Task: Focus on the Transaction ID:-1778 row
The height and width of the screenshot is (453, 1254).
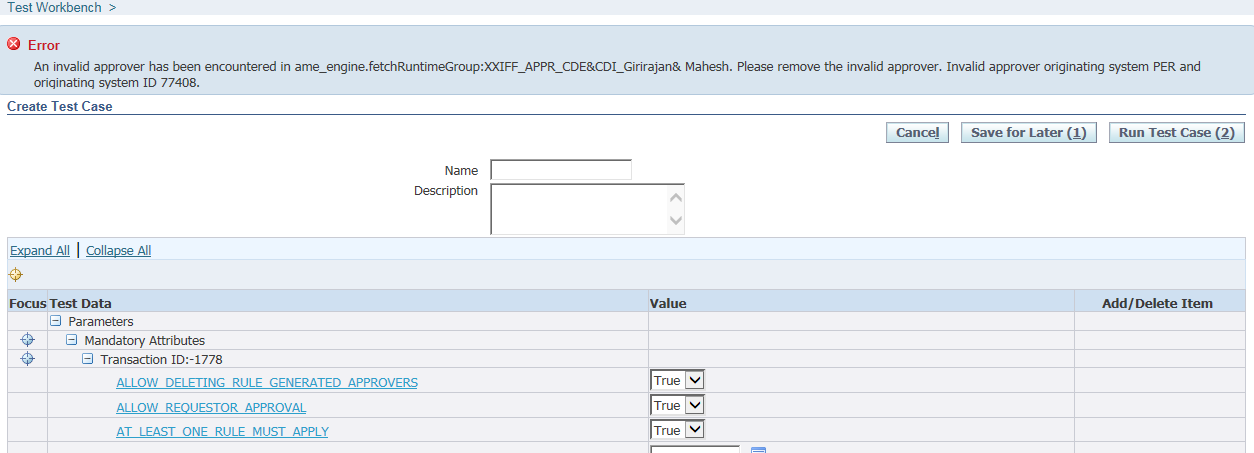Action: click(27, 358)
